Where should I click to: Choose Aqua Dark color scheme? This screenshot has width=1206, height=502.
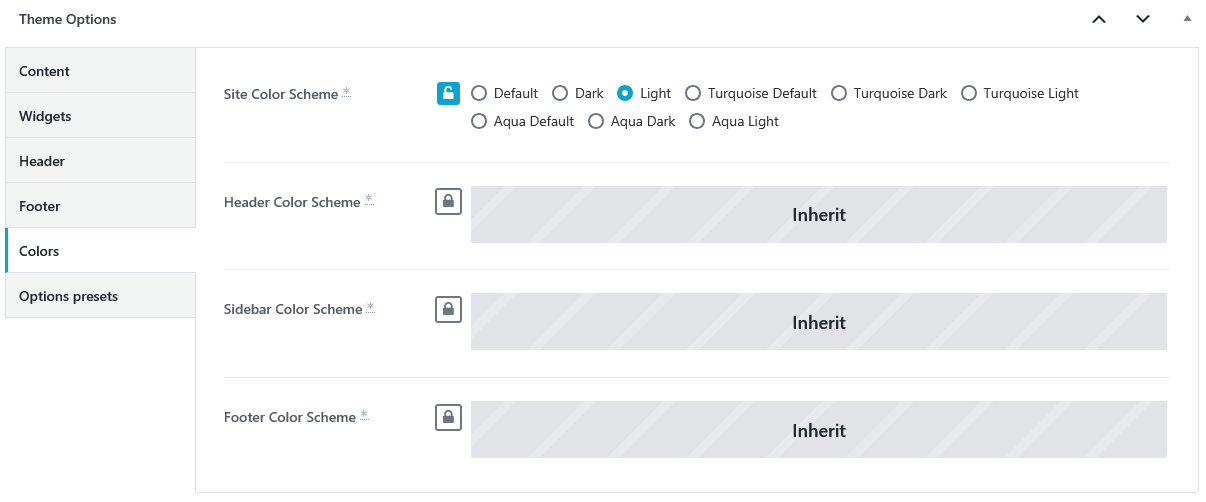(596, 121)
